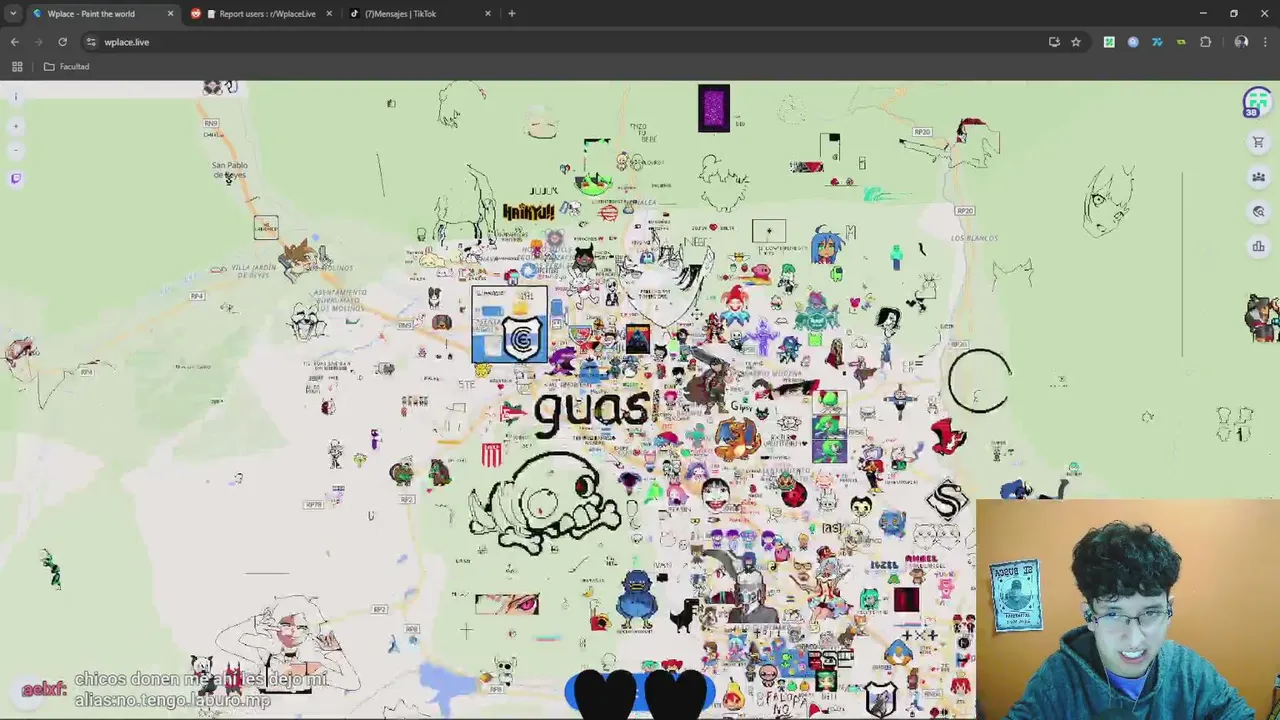Zoom in with the plus map button
The image size is (1280, 720).
(x=15, y=127)
